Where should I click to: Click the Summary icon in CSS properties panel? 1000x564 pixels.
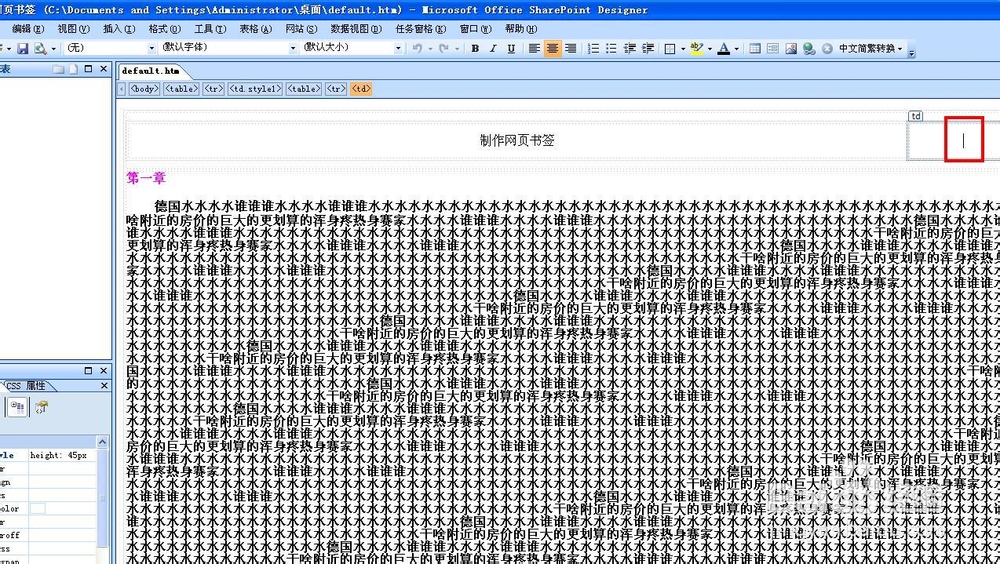click(42, 407)
